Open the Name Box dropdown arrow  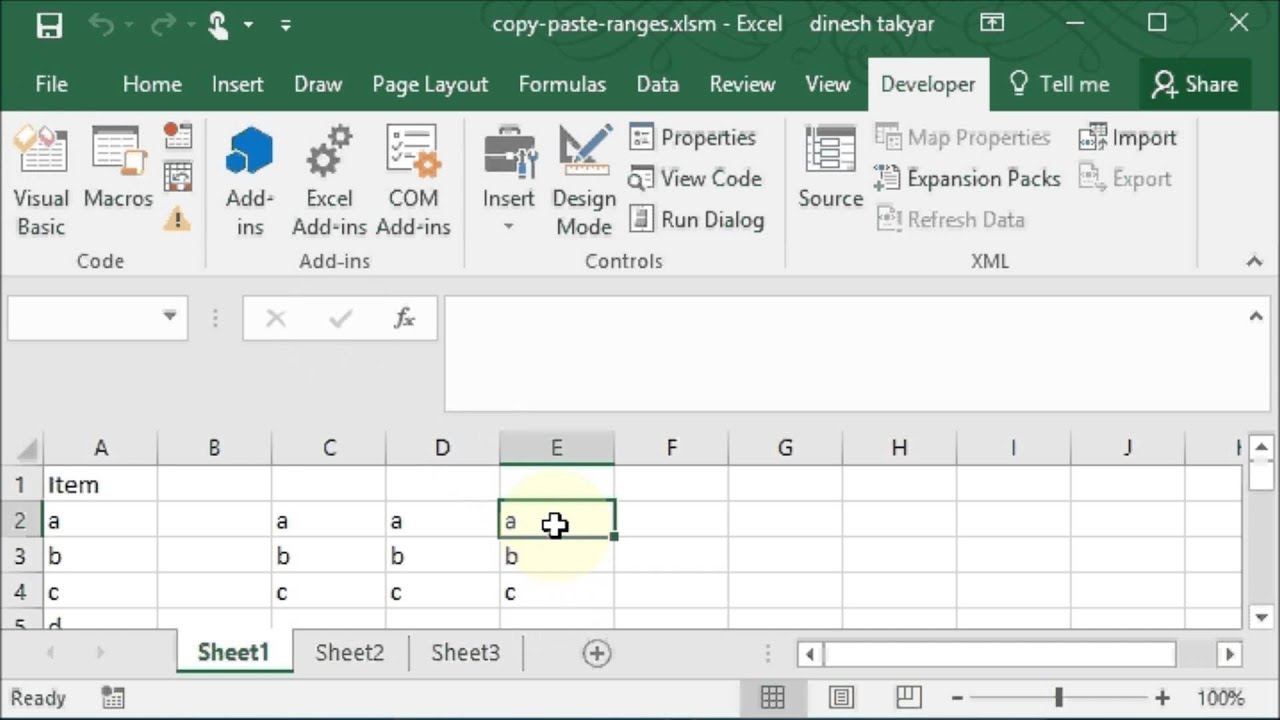tap(169, 317)
